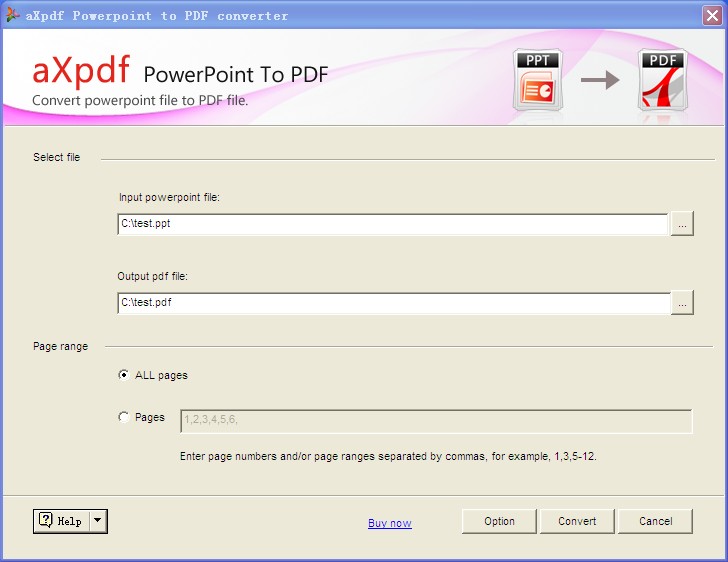Open the Buy now link
The height and width of the screenshot is (562, 728).
tap(390, 523)
